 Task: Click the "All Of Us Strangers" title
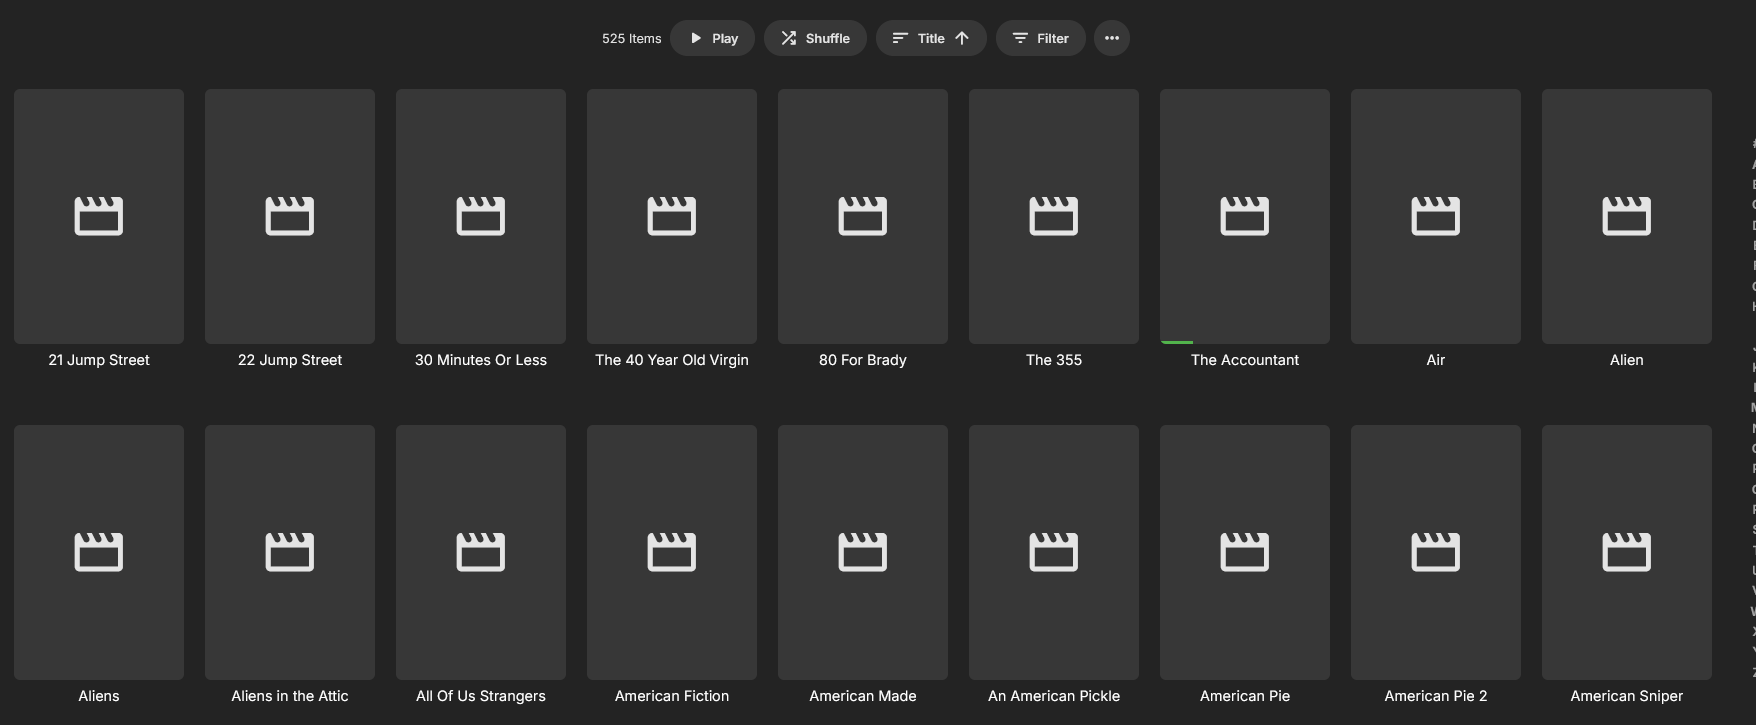pyautogui.click(x=481, y=696)
